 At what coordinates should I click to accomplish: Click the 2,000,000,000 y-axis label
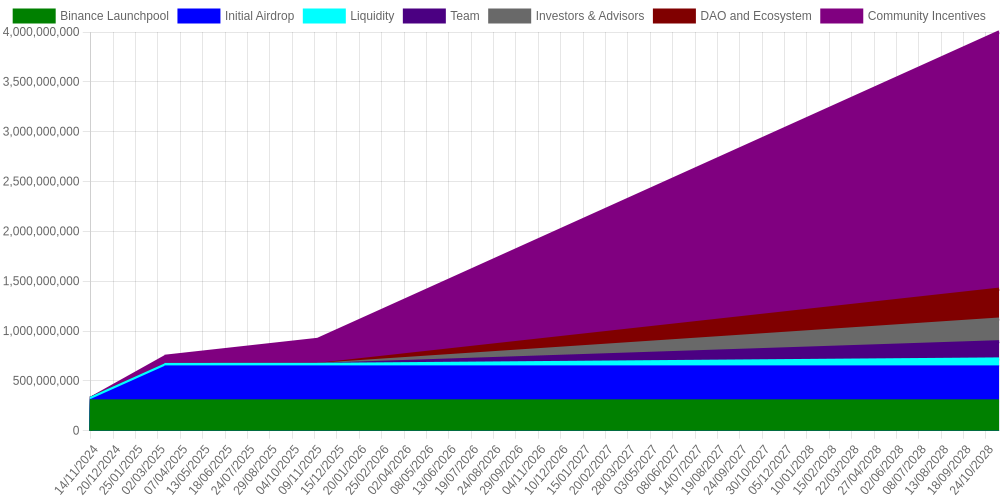pyautogui.click(x=41, y=231)
